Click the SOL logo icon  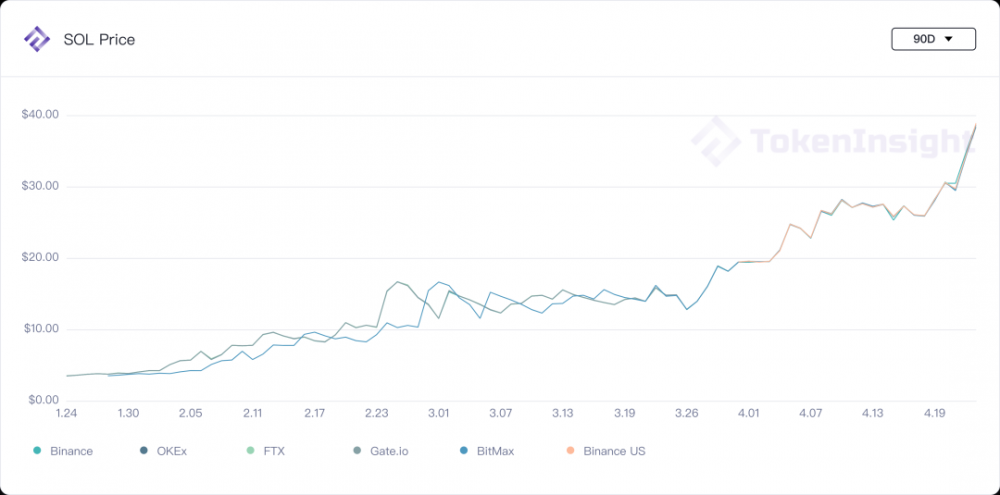click(37, 40)
